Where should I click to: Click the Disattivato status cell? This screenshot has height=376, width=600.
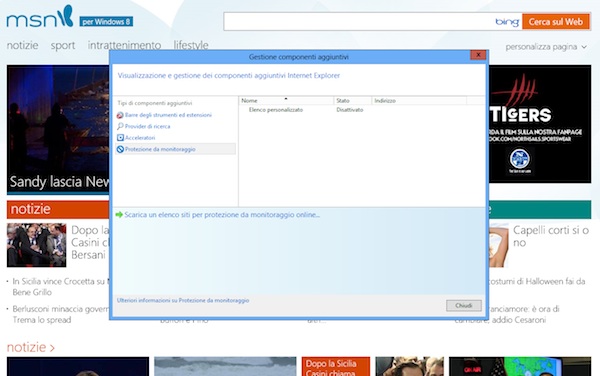pos(350,110)
